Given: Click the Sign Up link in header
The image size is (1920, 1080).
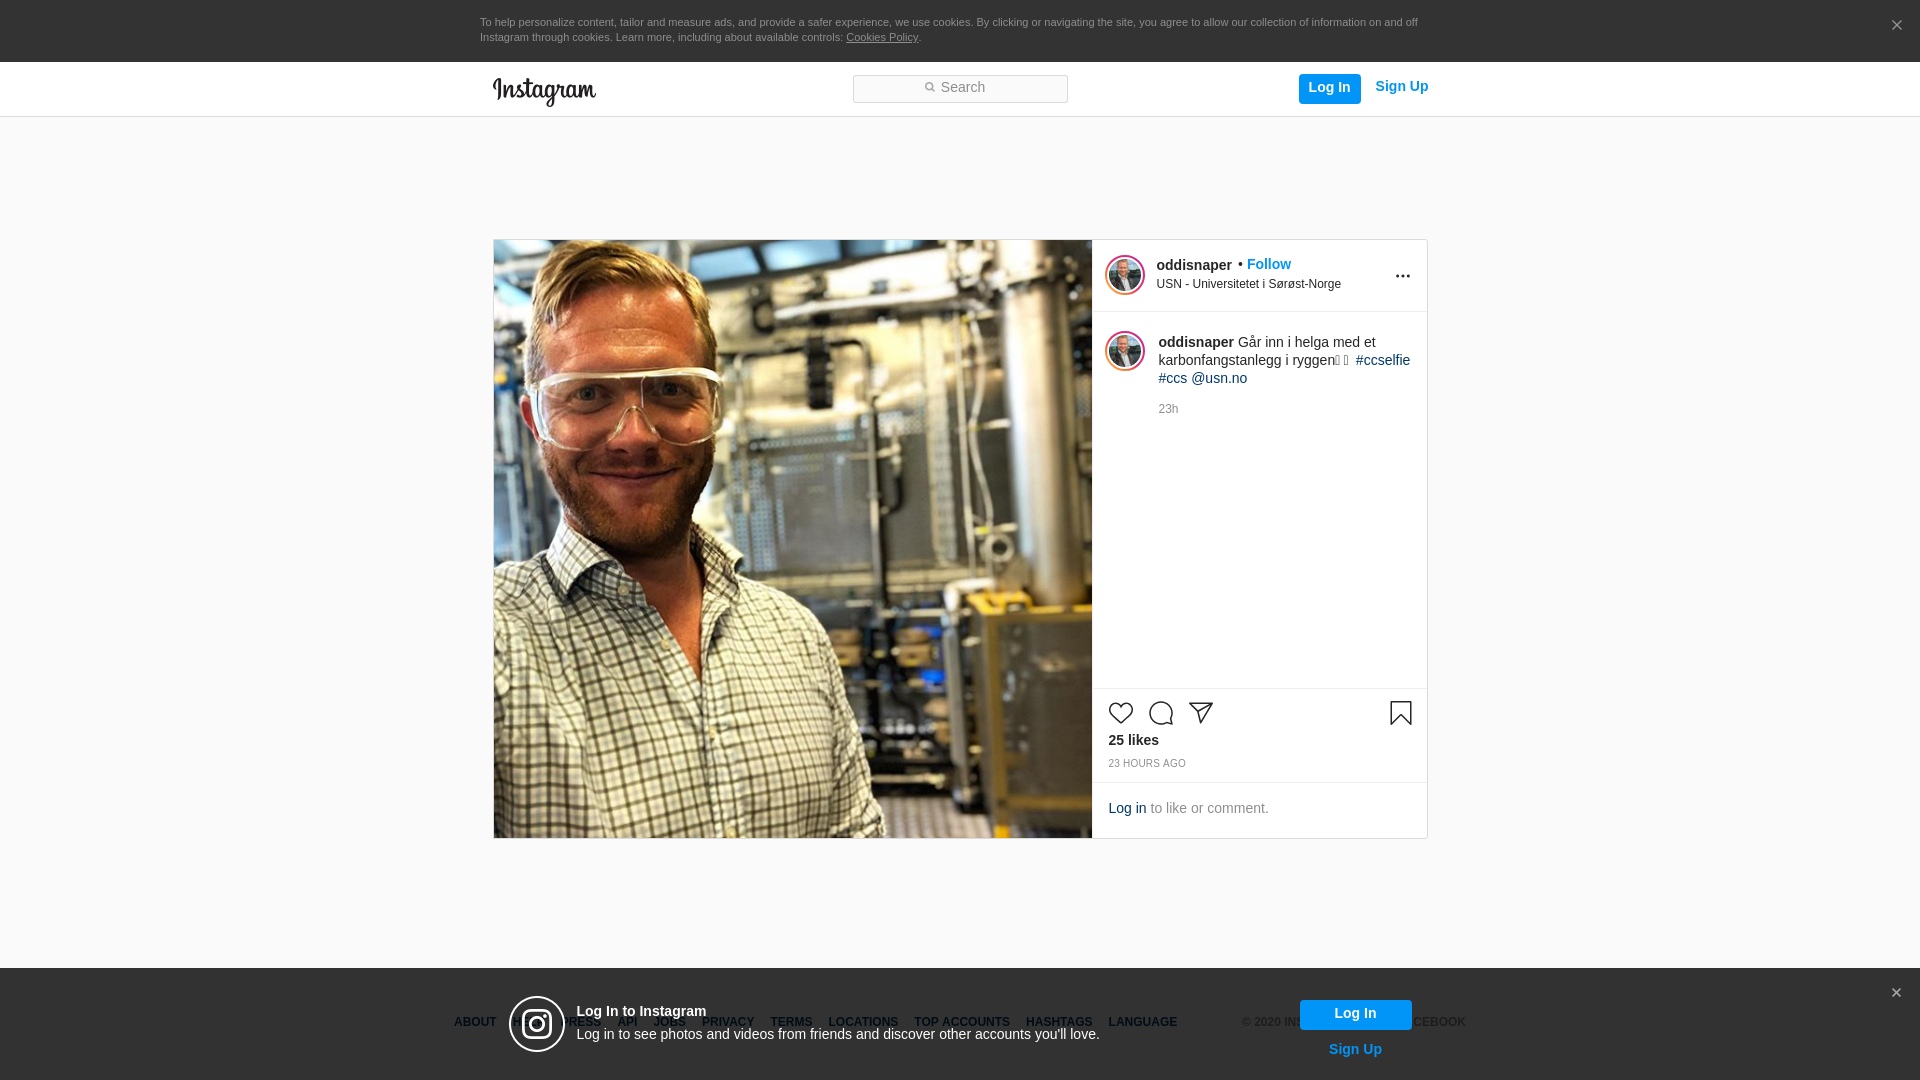Looking at the screenshot, I should tap(1401, 87).
